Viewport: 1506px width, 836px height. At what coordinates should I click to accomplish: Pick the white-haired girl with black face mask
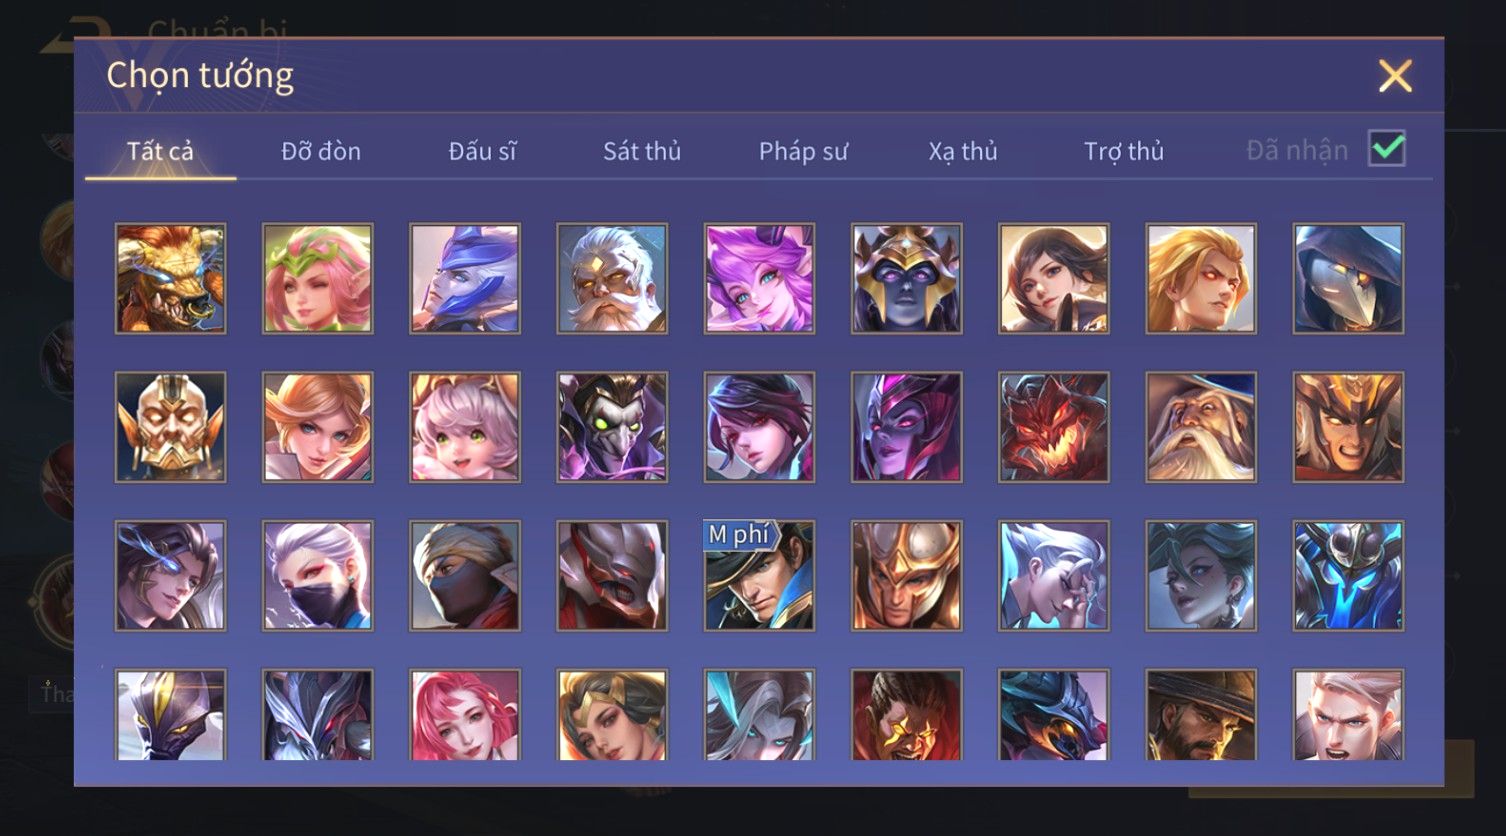317,575
